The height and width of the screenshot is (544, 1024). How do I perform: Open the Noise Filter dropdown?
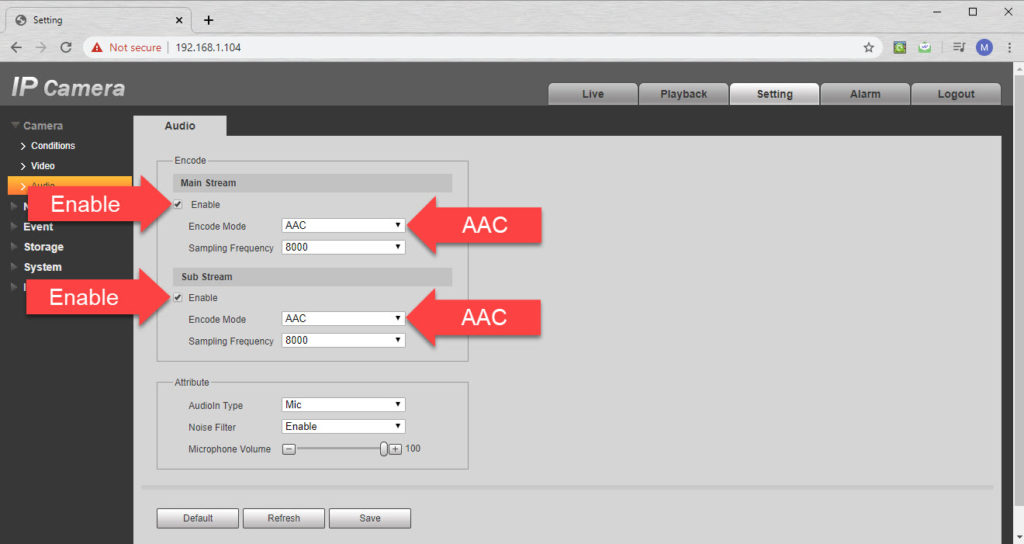(343, 426)
